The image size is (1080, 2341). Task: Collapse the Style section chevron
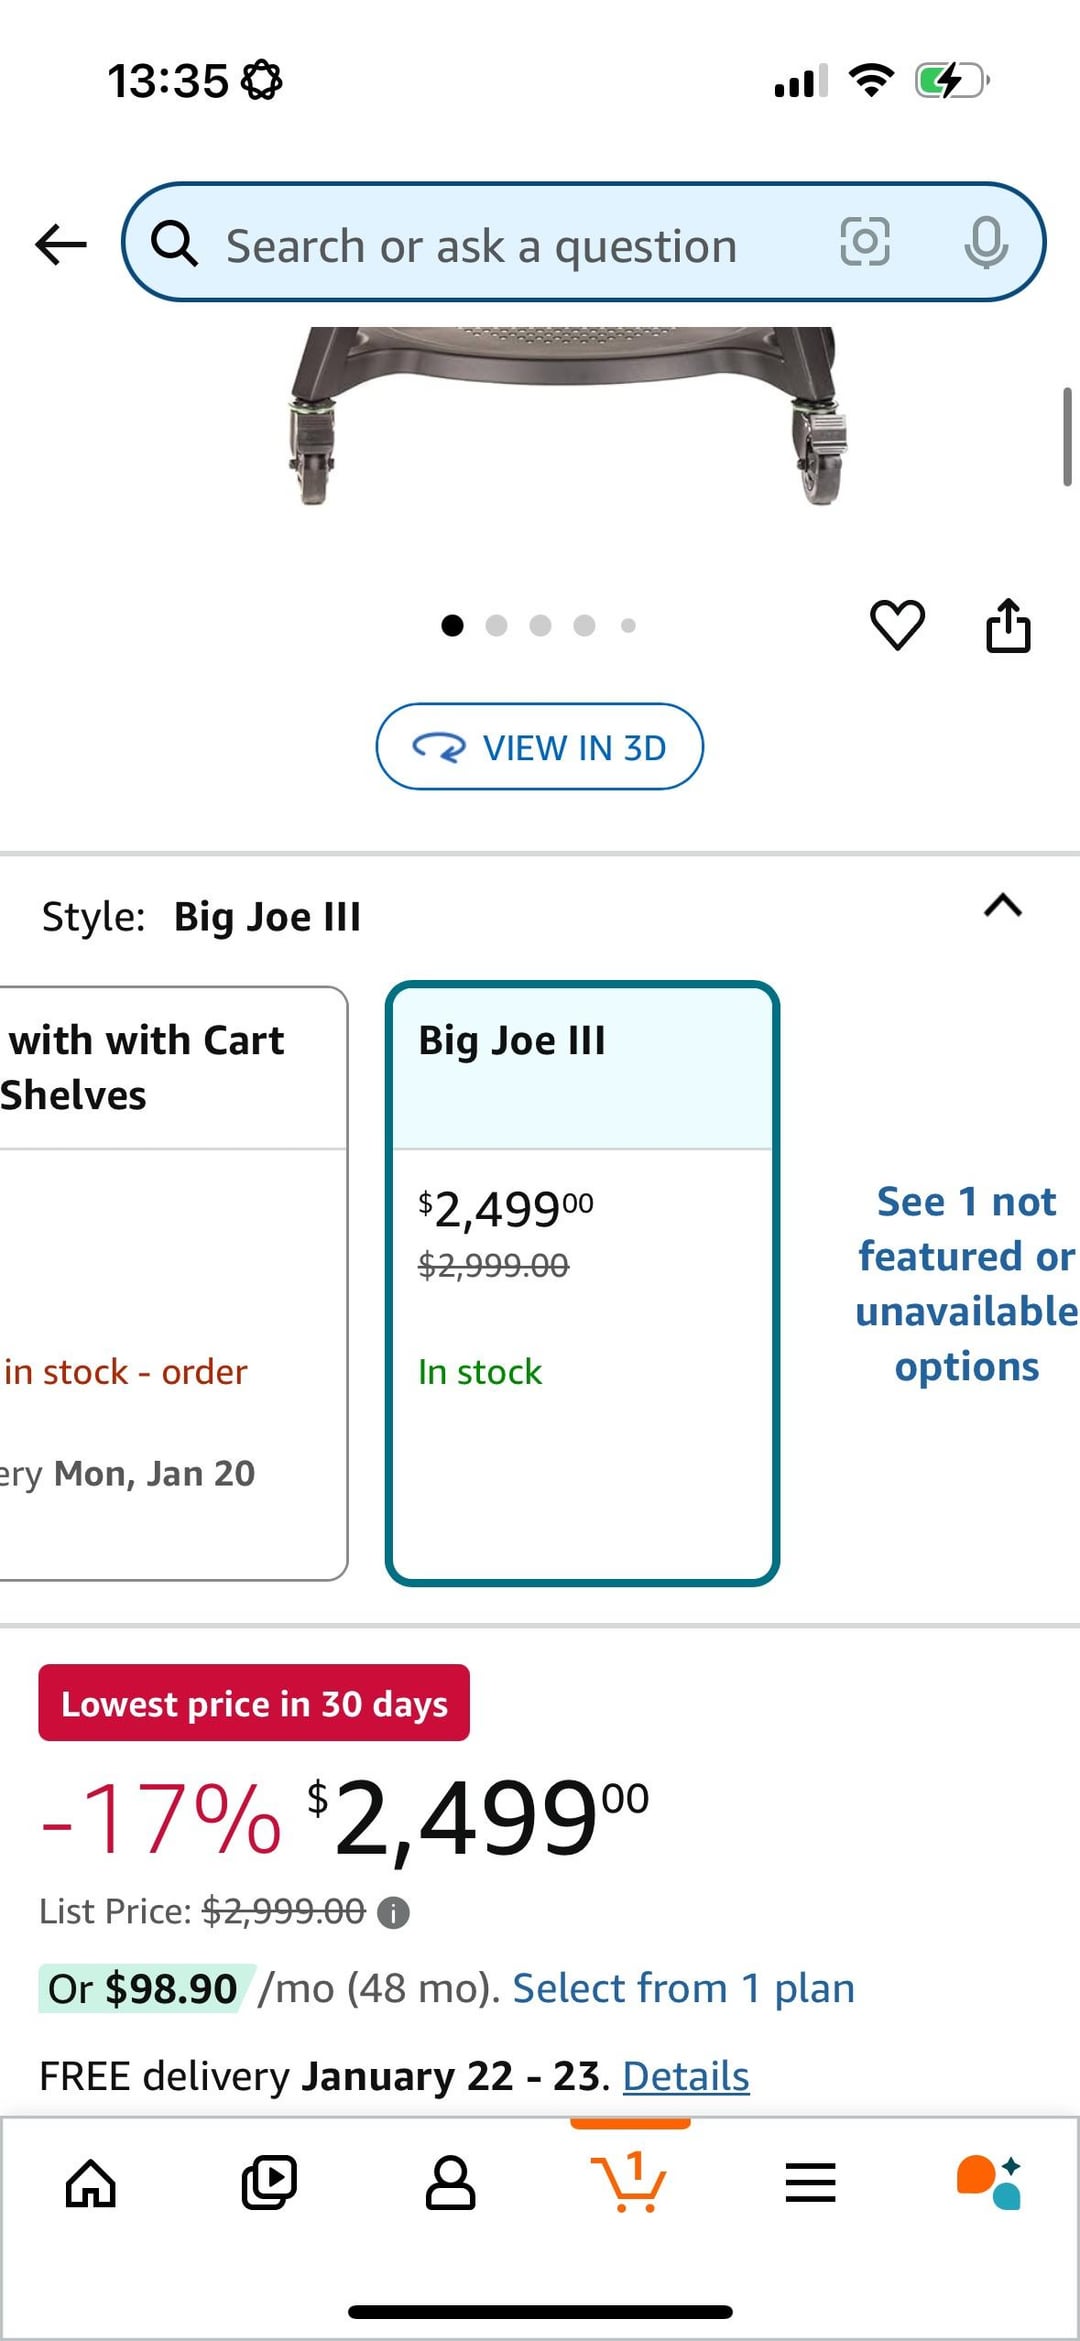pyautogui.click(x=1003, y=906)
